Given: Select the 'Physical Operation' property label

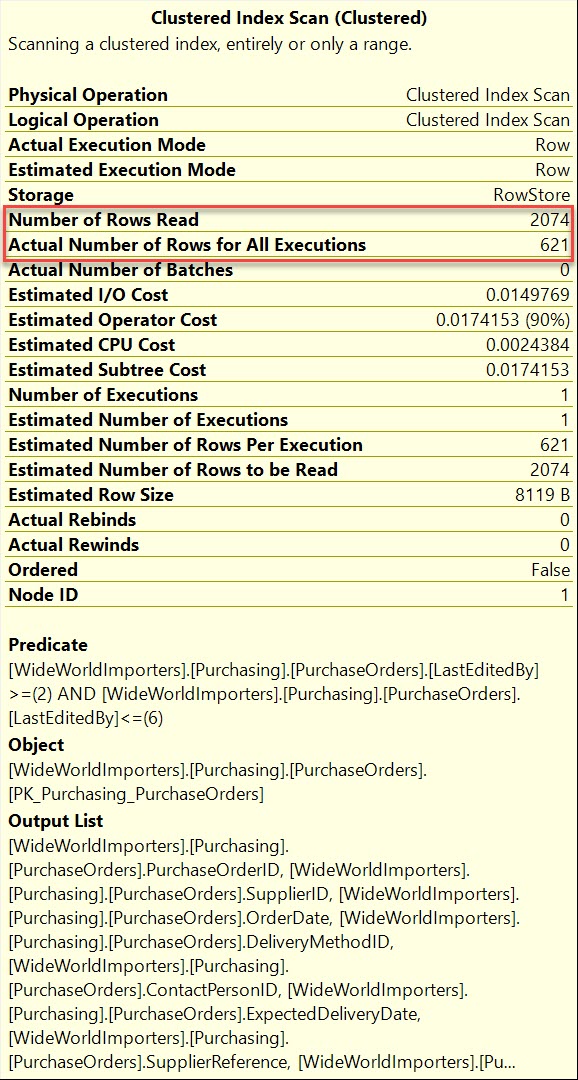Looking at the screenshot, I should click(x=88, y=95).
